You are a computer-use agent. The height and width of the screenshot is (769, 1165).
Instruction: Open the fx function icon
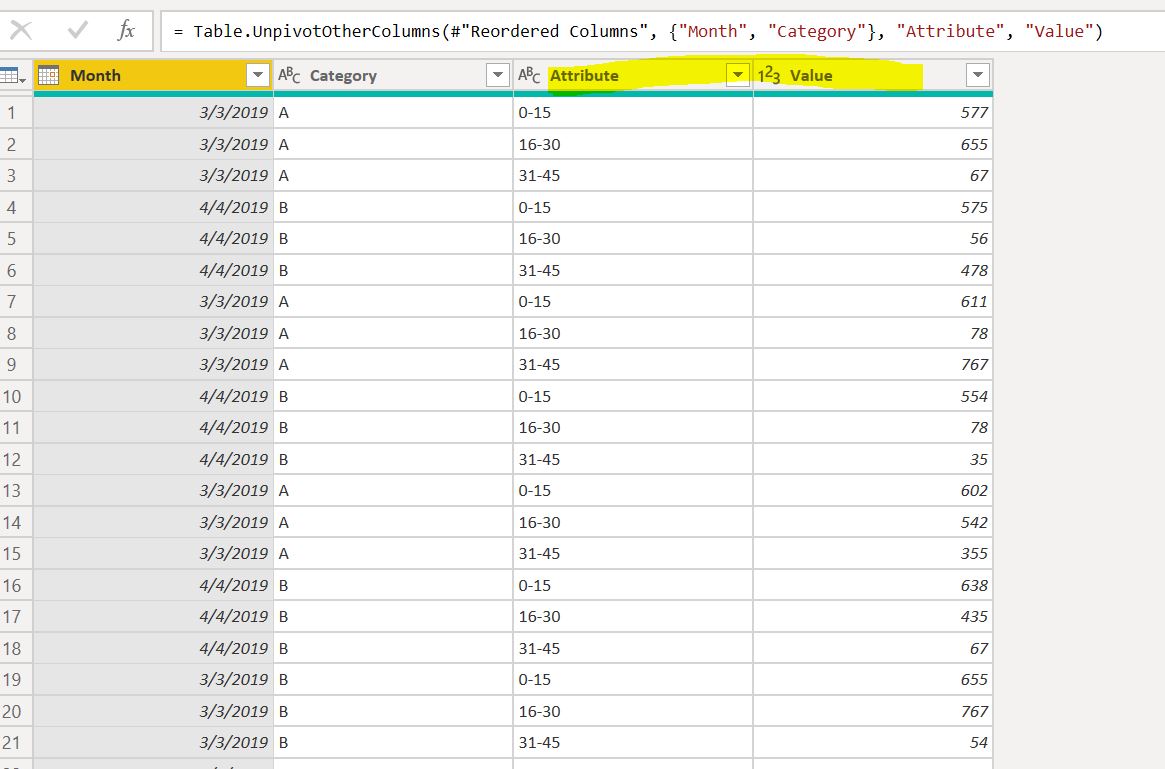[126, 30]
